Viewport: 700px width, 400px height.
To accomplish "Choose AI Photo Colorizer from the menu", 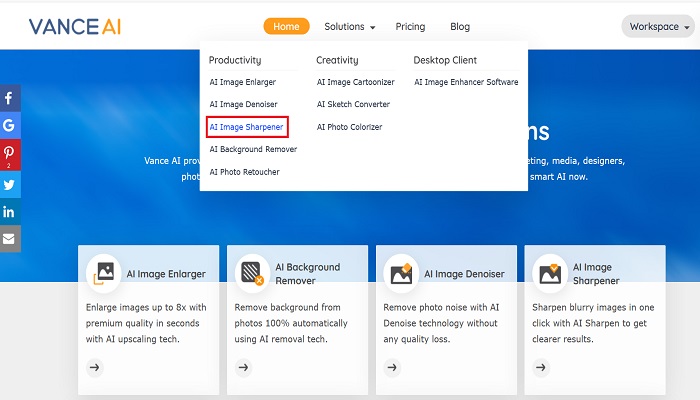I will (x=350, y=127).
